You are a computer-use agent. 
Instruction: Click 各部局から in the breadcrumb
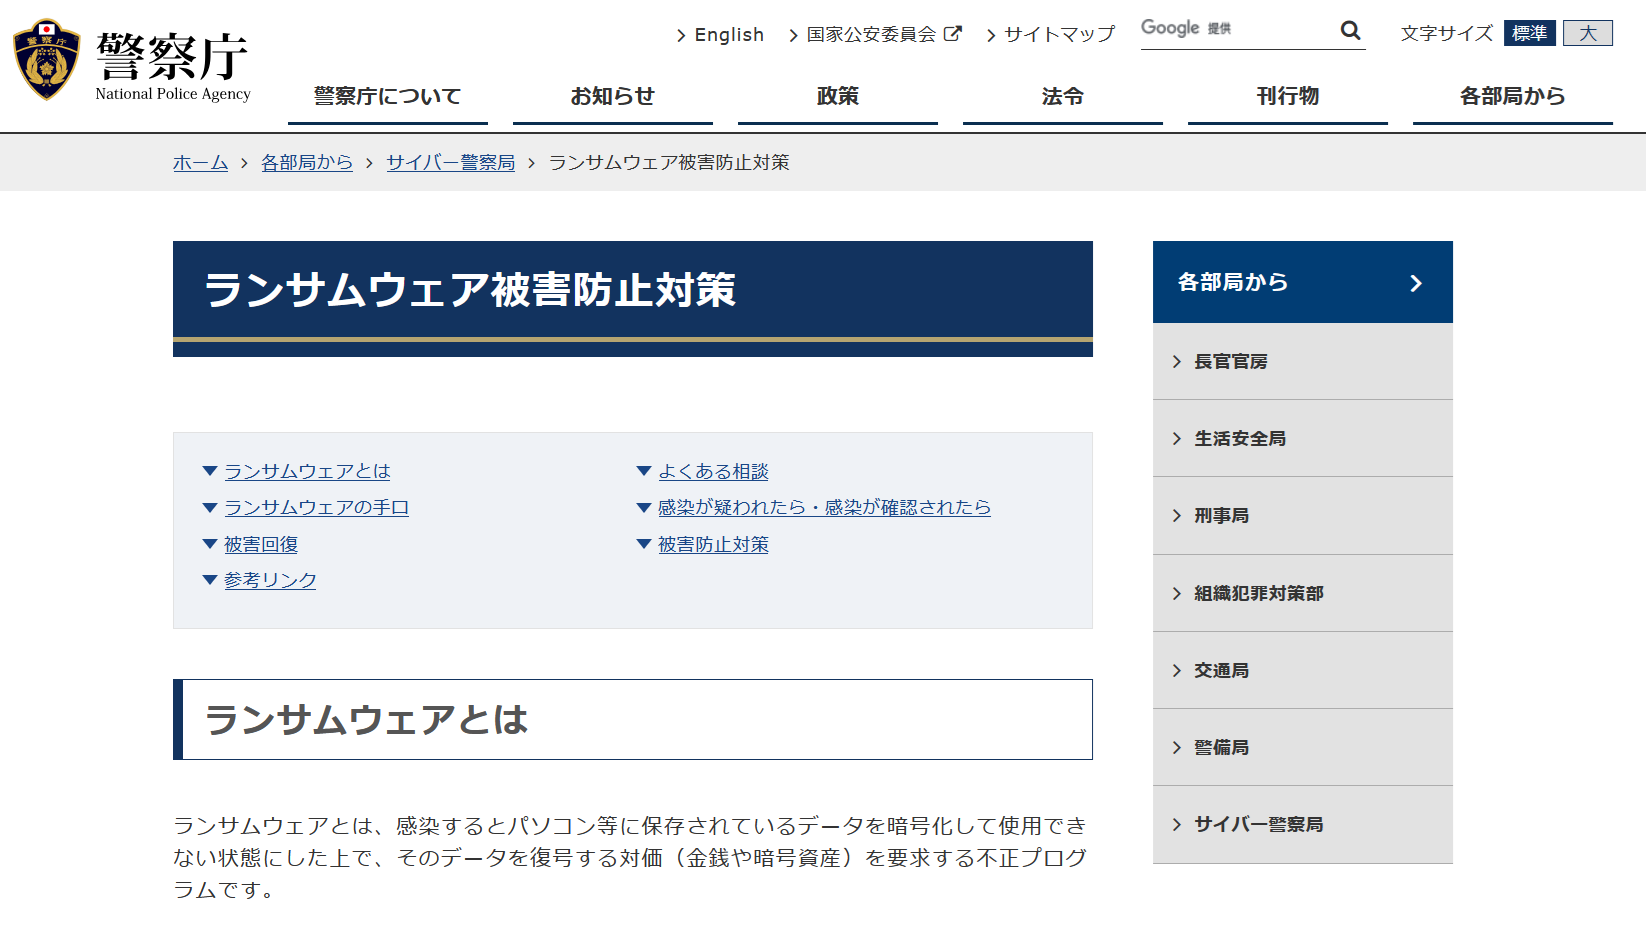pos(307,162)
